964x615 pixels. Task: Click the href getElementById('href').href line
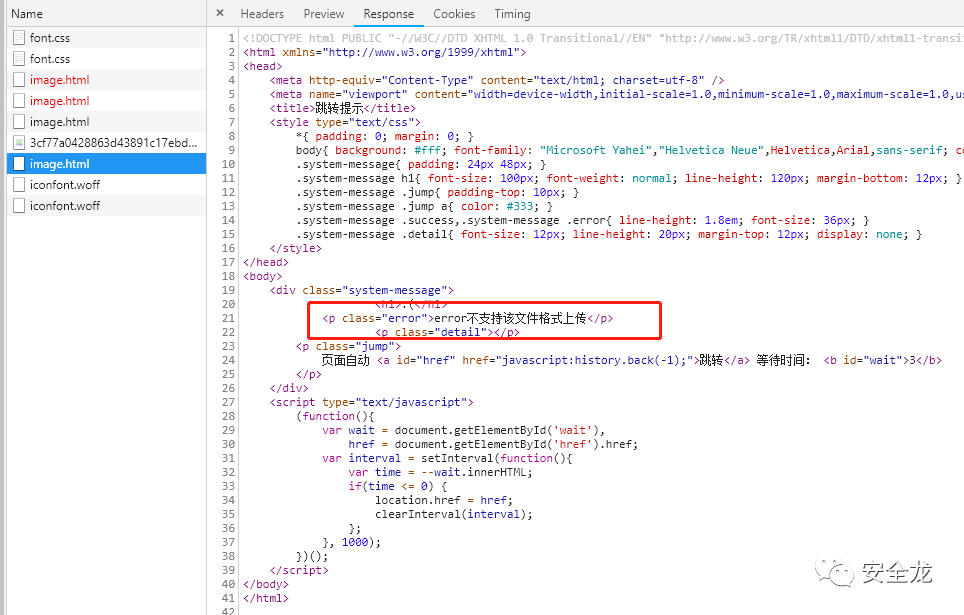(x=493, y=444)
